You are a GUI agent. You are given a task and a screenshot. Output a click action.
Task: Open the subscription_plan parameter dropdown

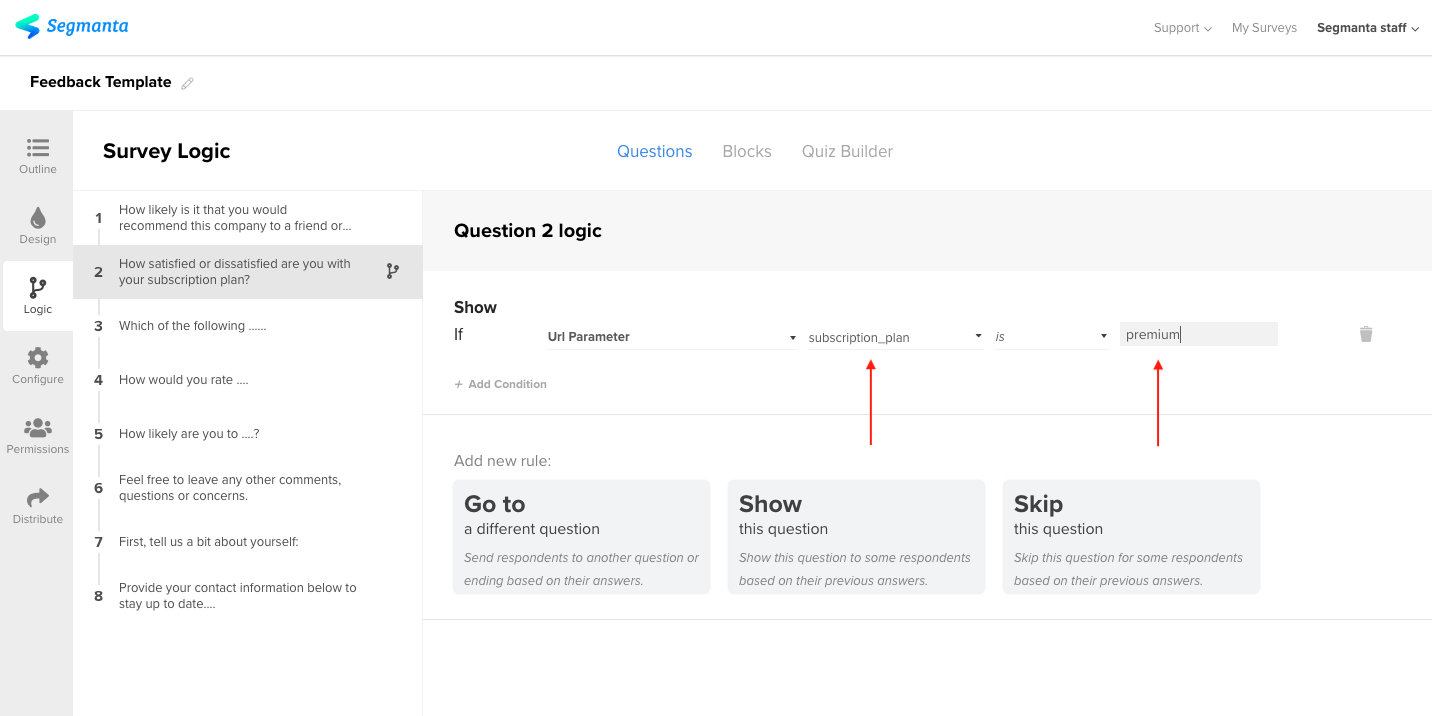click(x=895, y=337)
